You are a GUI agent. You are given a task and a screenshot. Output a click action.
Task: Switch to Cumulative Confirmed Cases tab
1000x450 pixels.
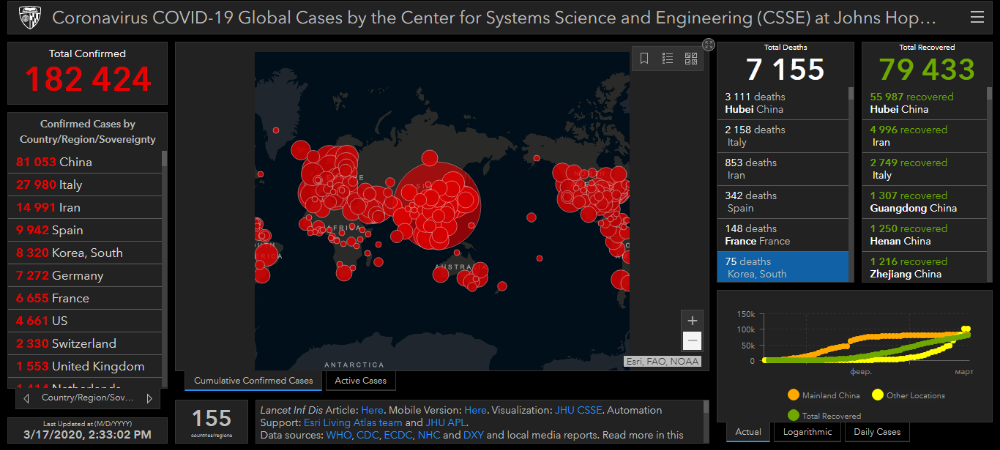254,381
